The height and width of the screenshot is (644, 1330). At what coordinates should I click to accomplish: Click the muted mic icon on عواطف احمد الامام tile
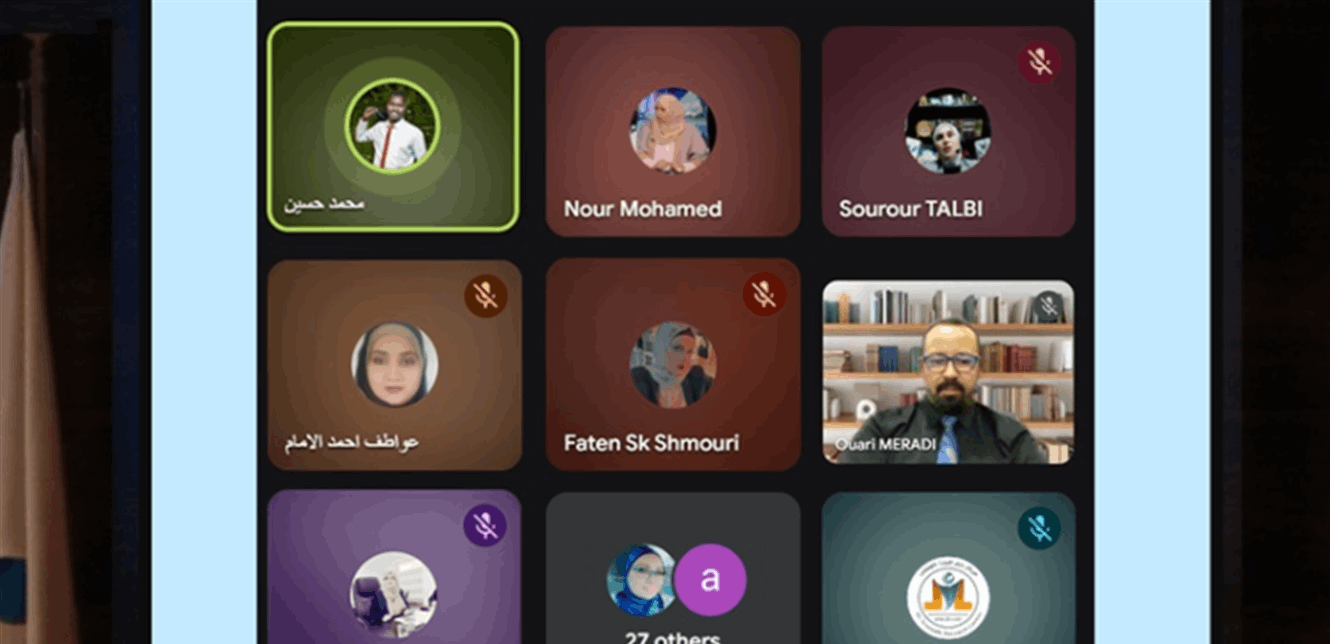[x=486, y=296]
